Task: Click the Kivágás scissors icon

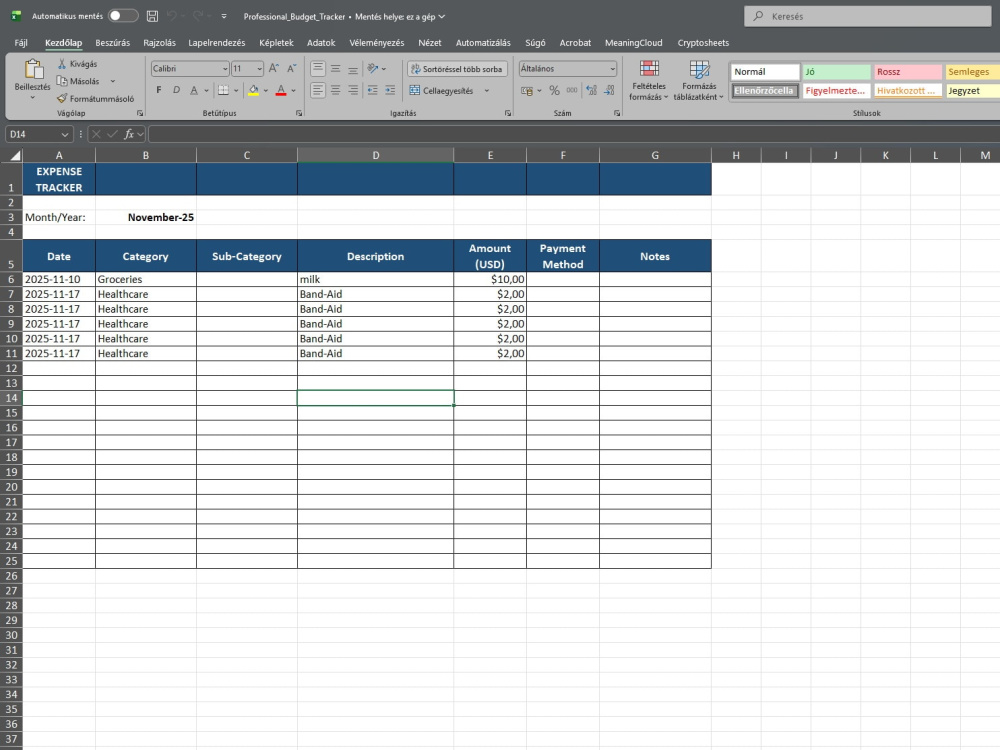Action: click(62, 64)
